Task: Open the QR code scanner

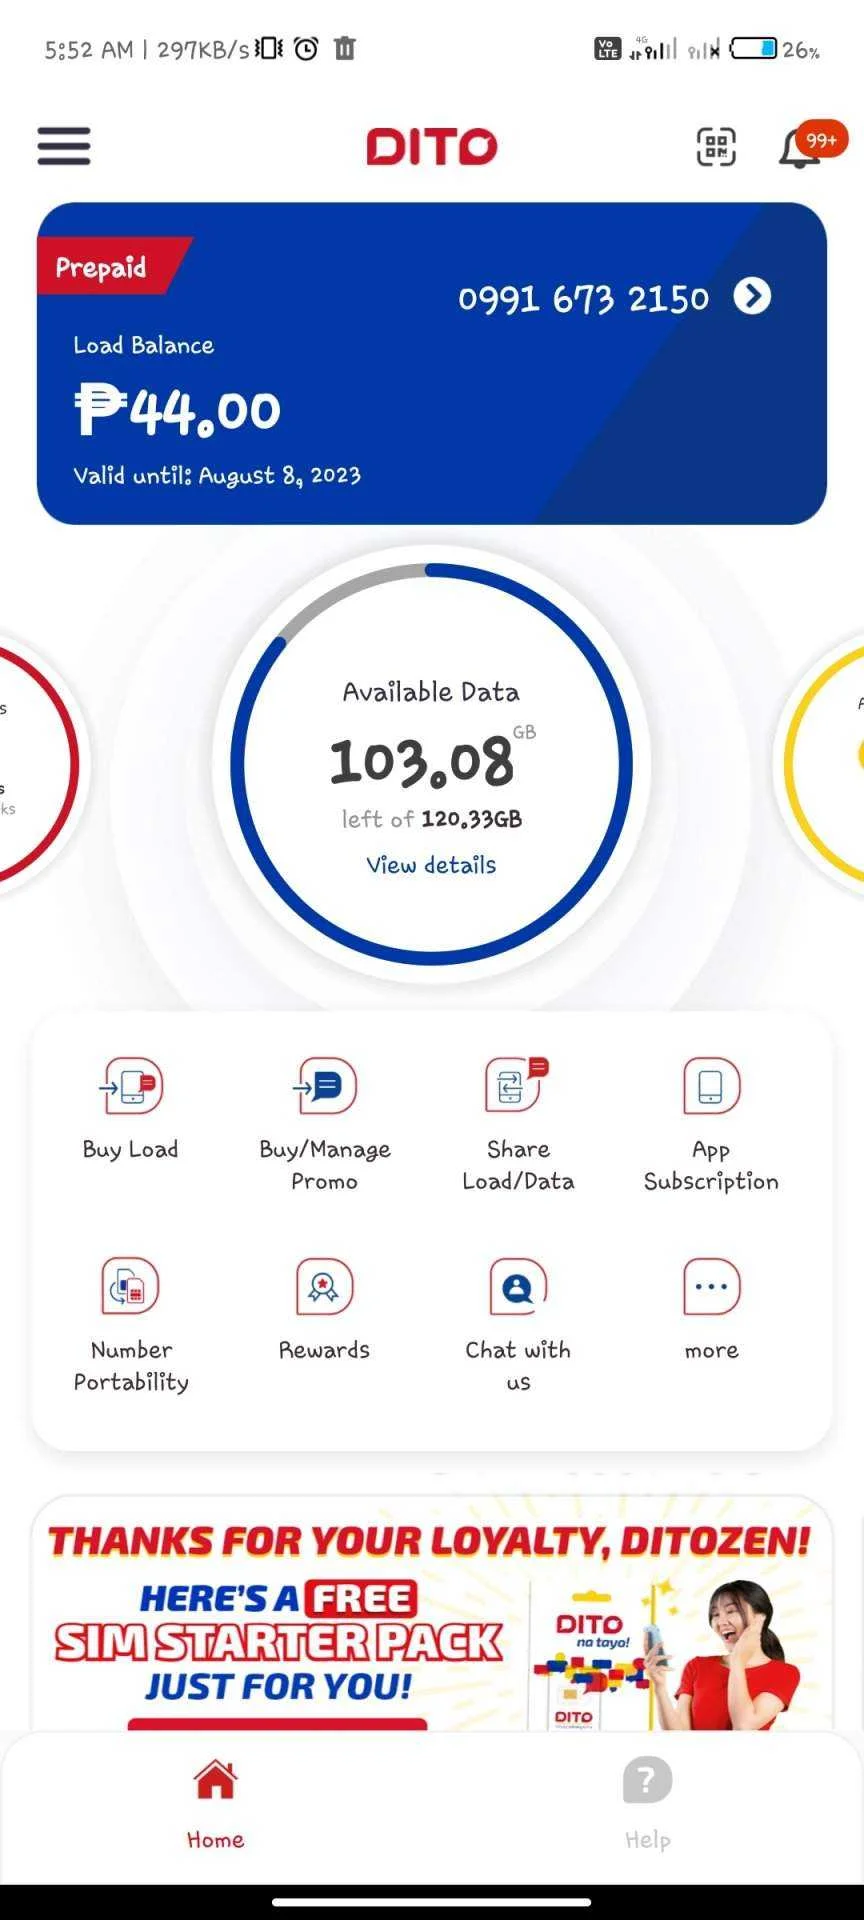Action: pos(716,147)
